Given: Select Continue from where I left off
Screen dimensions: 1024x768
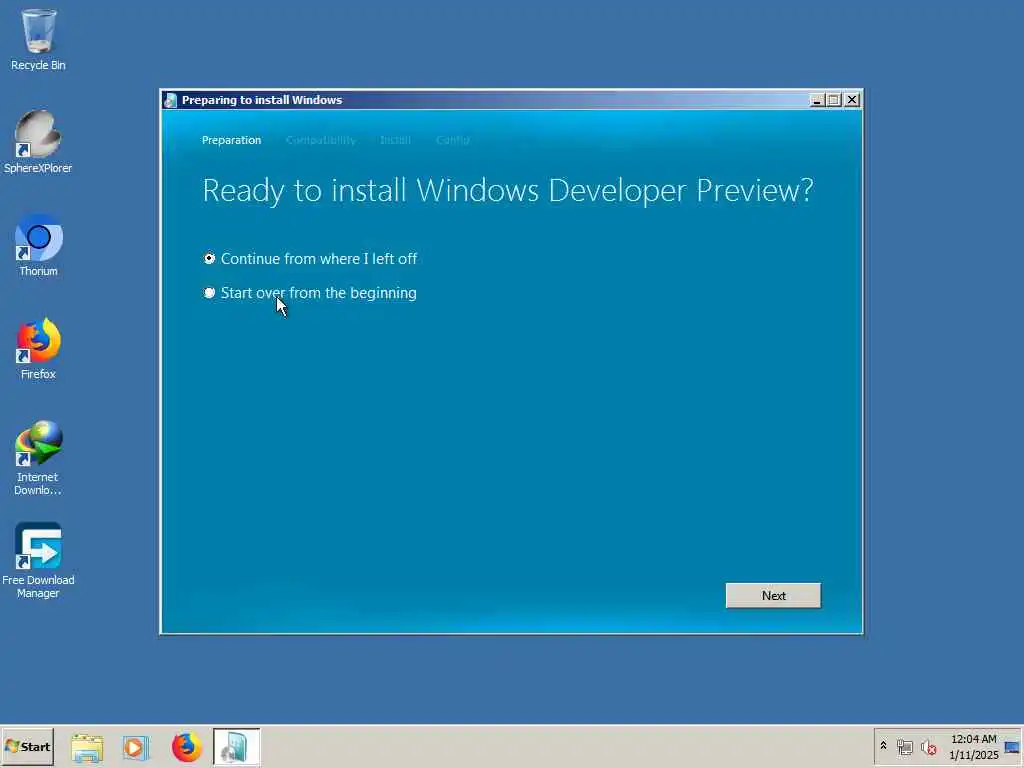Looking at the screenshot, I should 310,259.
